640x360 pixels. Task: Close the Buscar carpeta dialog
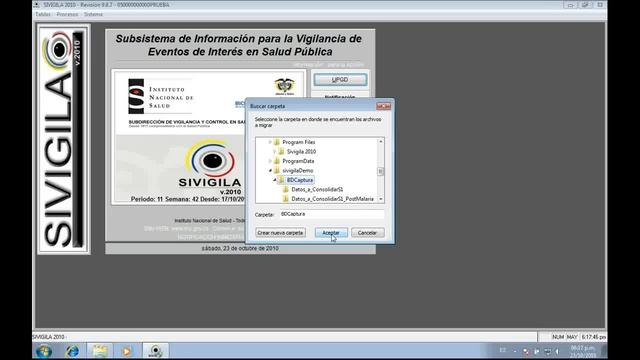point(383,106)
